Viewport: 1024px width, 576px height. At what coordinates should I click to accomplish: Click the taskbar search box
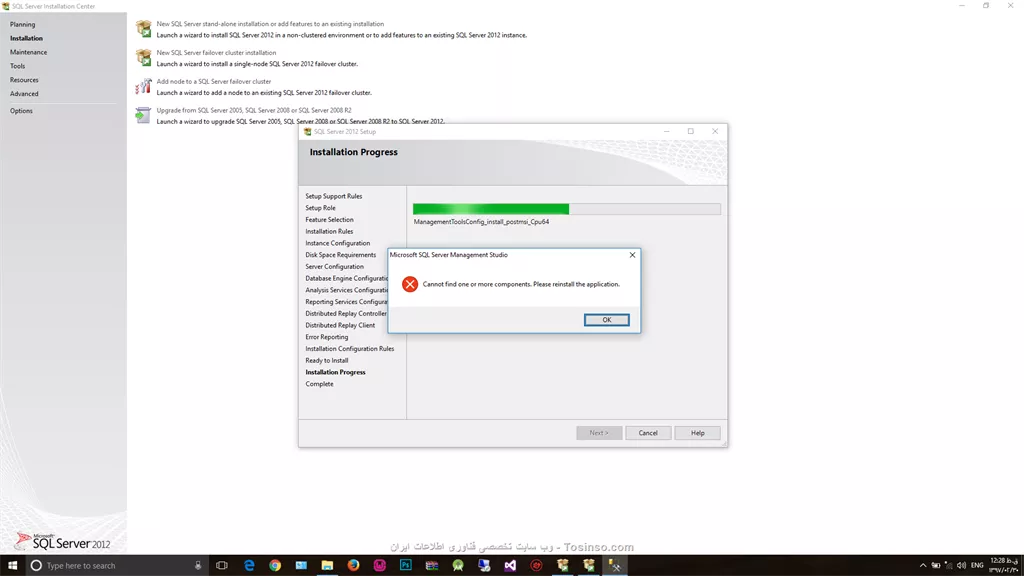116,566
